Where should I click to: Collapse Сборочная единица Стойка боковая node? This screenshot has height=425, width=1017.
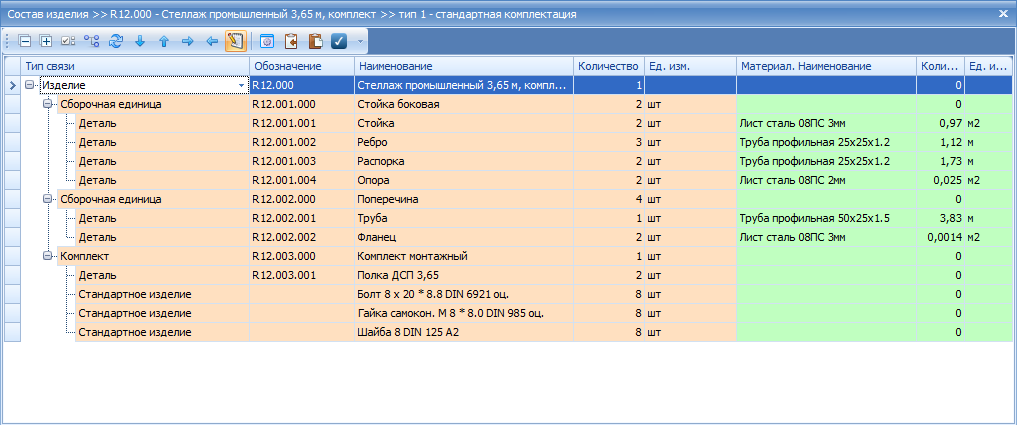coord(47,104)
